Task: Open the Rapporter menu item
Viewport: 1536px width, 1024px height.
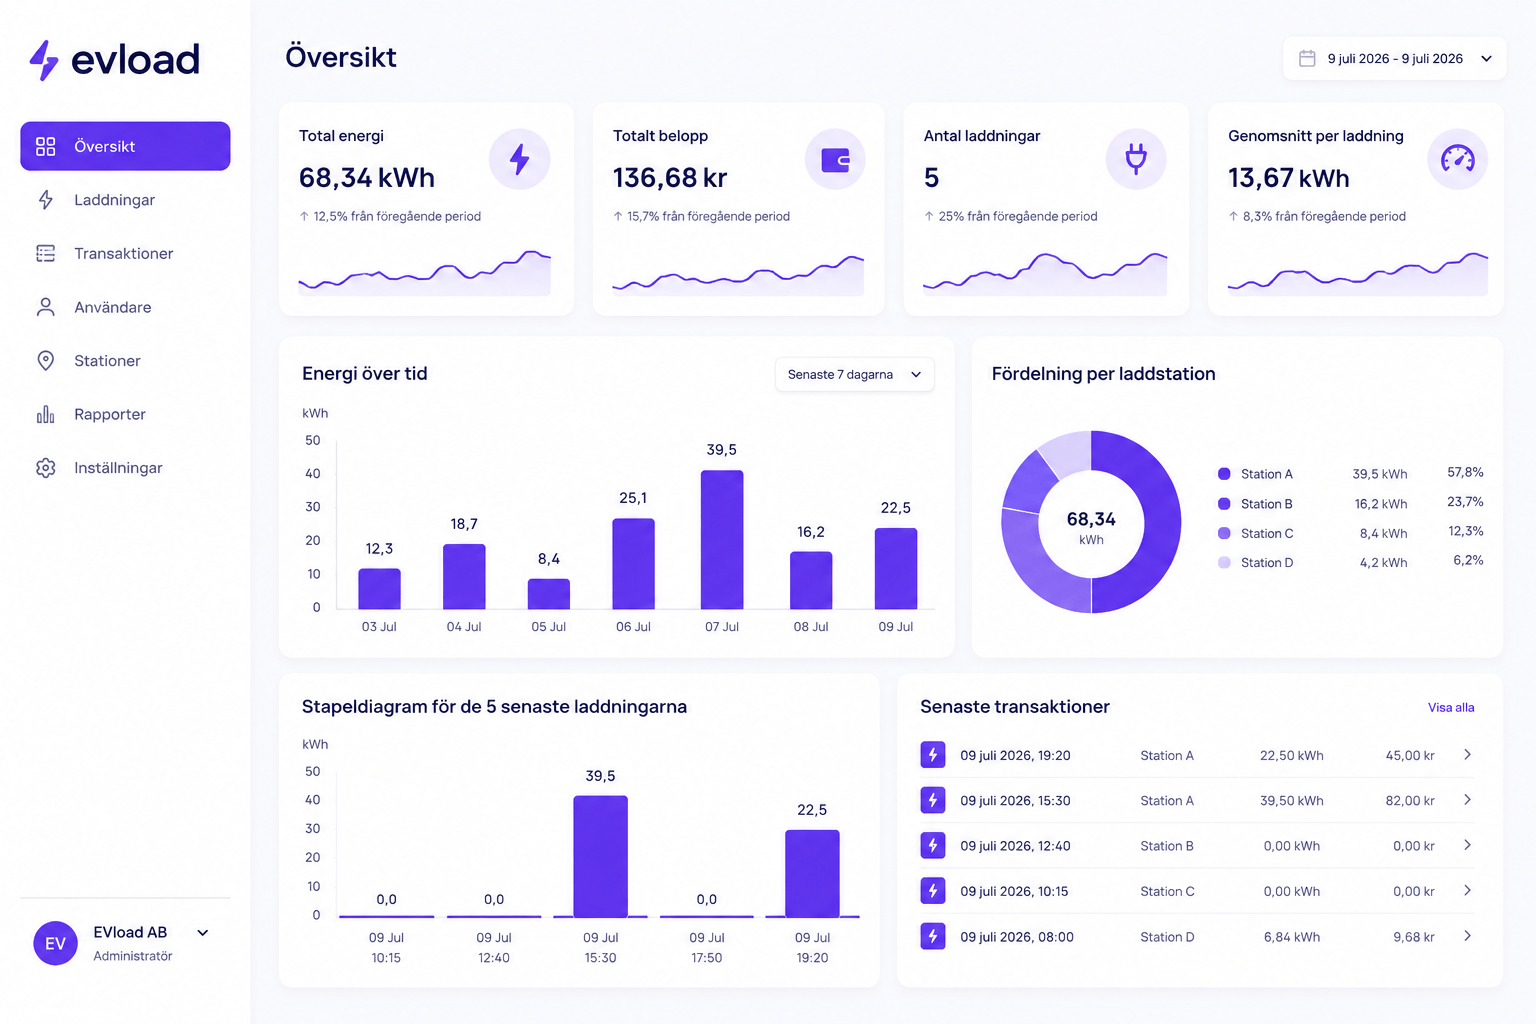Action: coord(125,414)
